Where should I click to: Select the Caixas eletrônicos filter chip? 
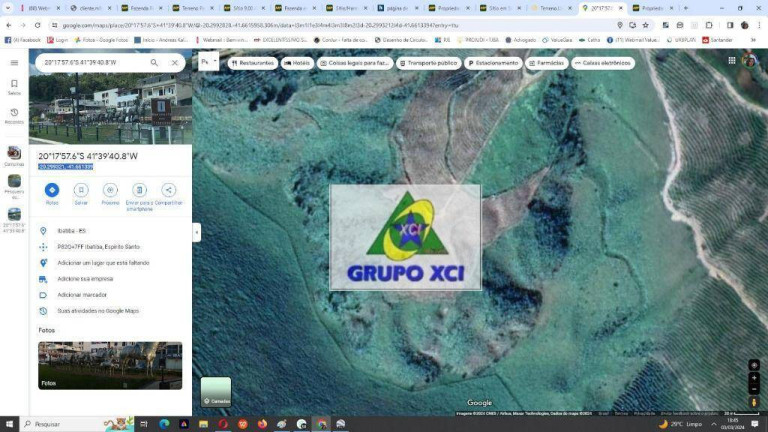pyautogui.click(x=603, y=63)
